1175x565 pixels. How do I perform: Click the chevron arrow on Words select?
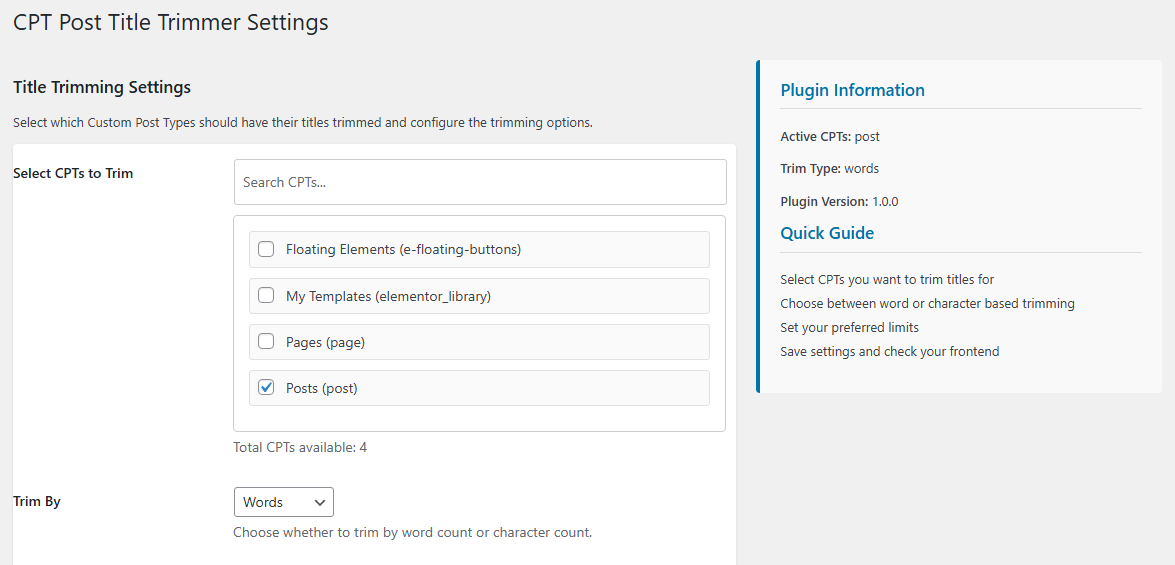(320, 502)
